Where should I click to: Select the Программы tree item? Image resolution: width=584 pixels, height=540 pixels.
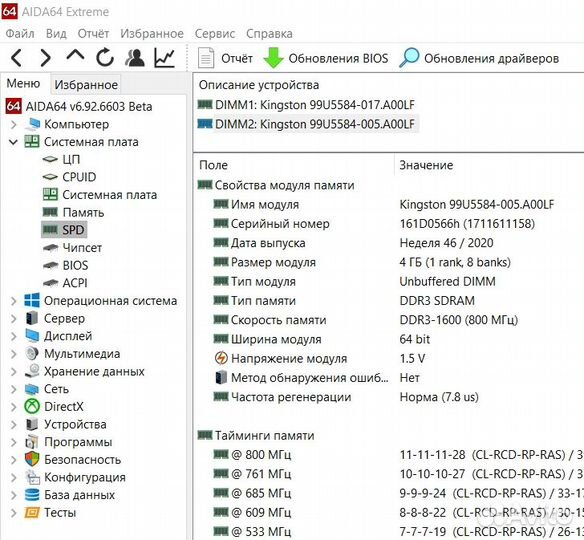78,442
